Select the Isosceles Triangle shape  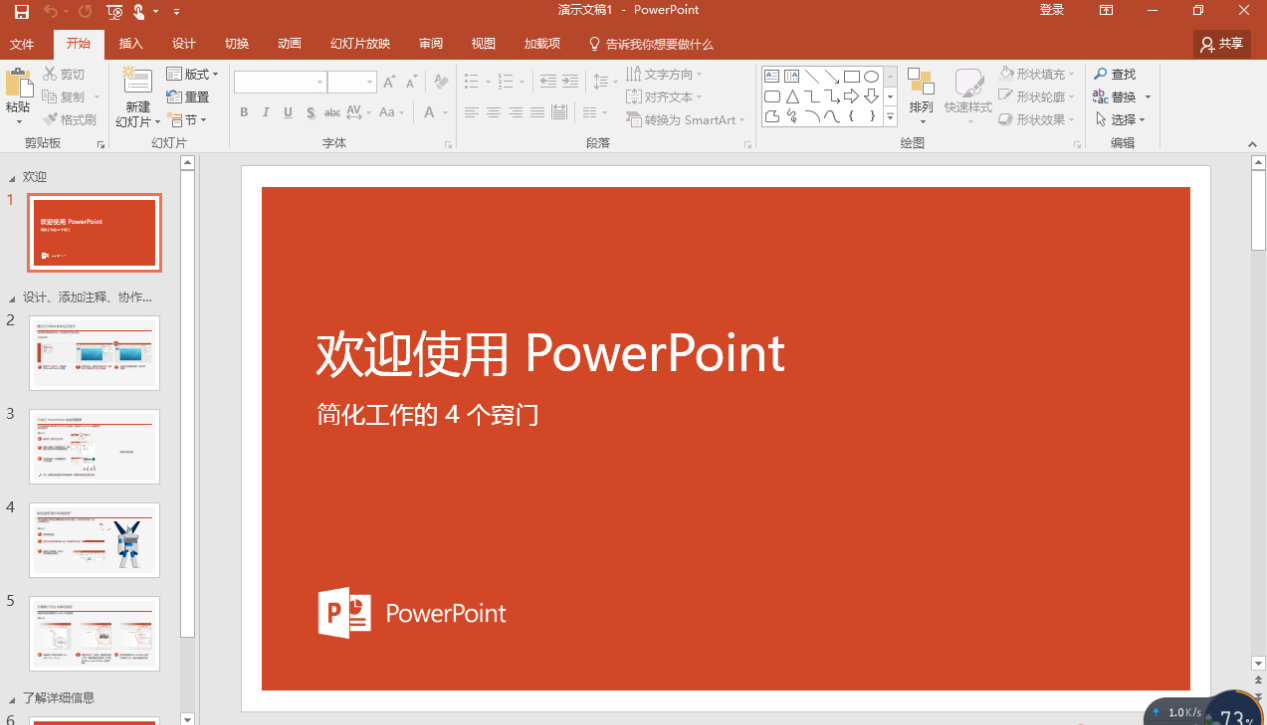pos(792,96)
